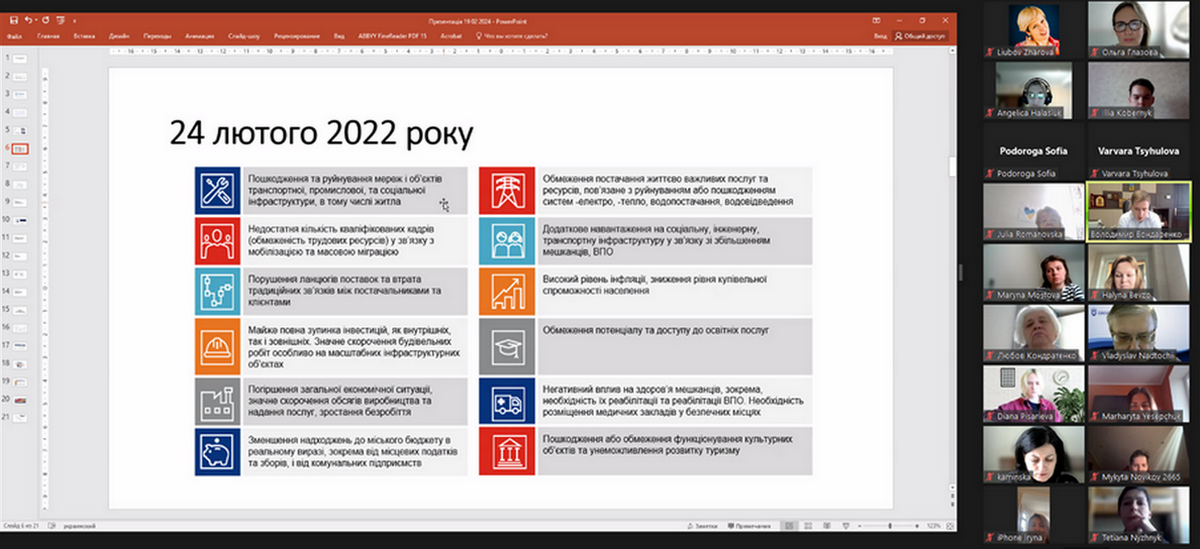1200x549 pixels.
Task: Toggle the Notes pane (Заметки)
Action: (704, 525)
